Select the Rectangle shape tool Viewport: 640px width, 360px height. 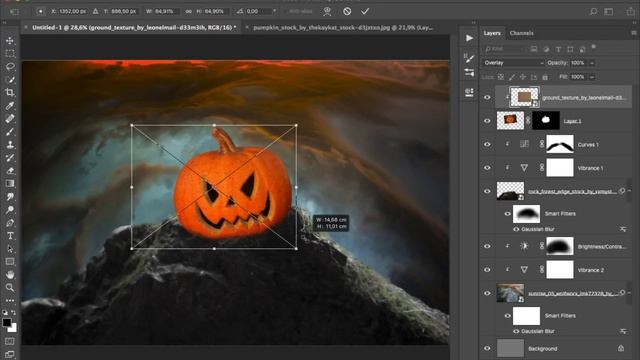(x=10, y=262)
